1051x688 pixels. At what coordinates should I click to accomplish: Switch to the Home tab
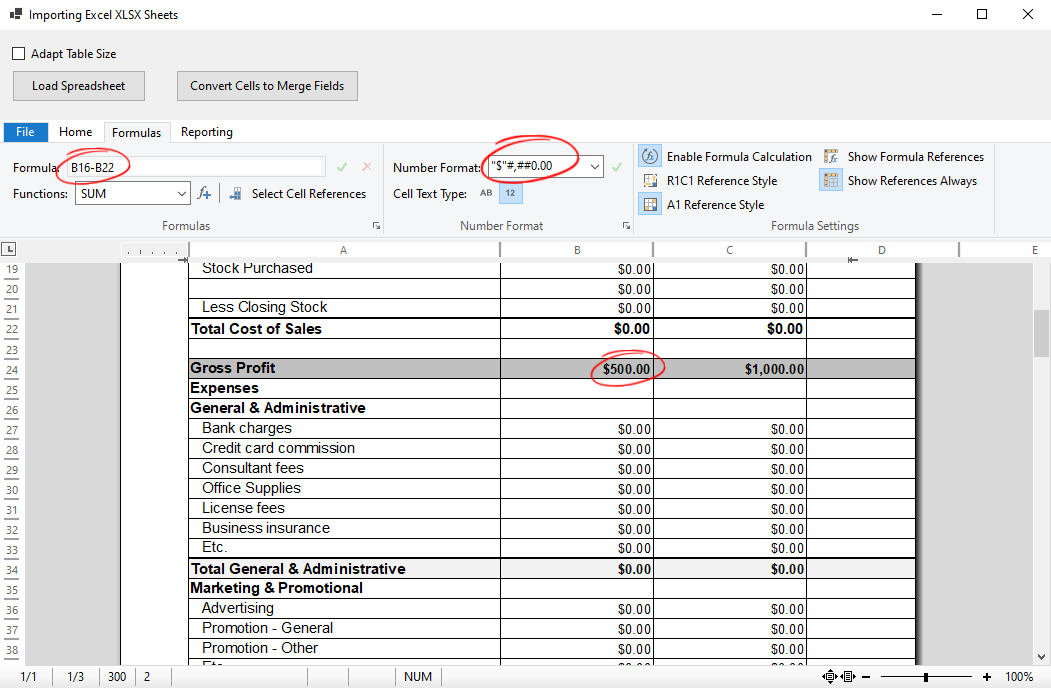pyautogui.click(x=76, y=132)
